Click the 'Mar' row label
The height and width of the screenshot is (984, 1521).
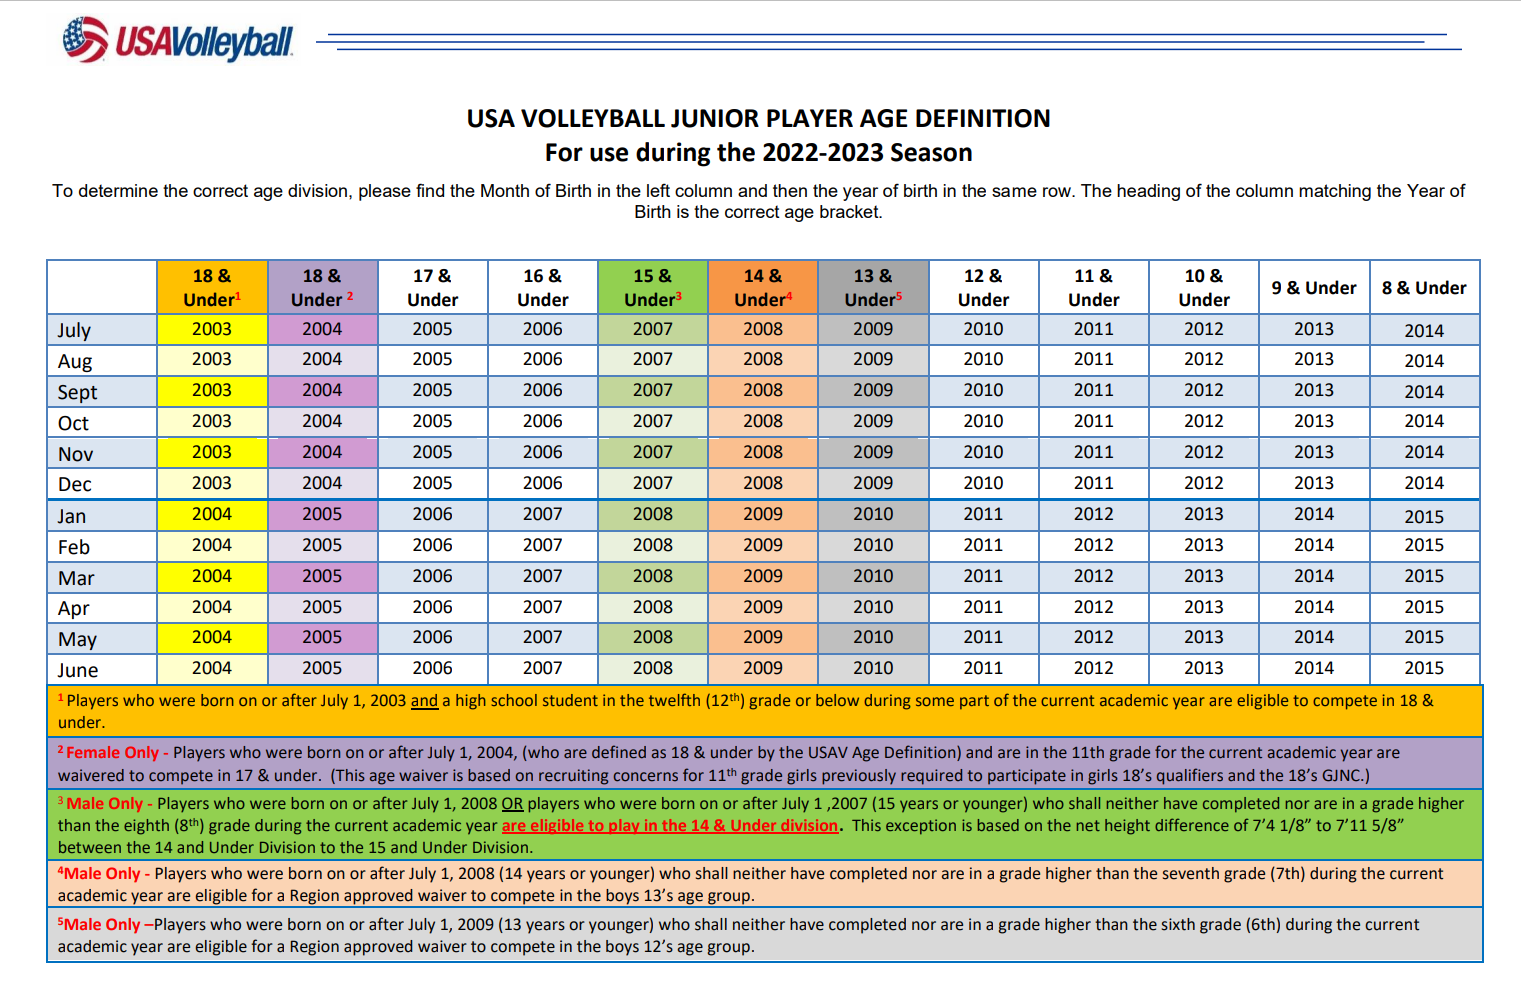[x=102, y=578]
